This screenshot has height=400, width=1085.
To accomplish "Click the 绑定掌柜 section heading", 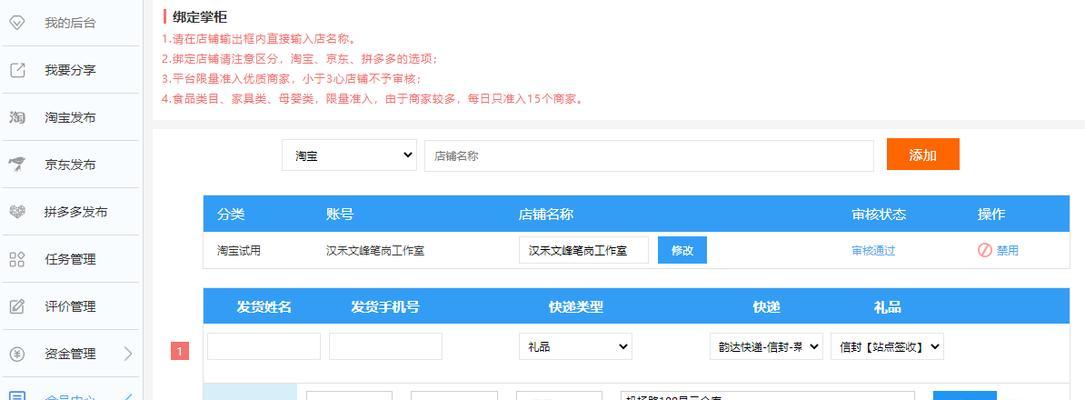I will pos(200,17).
